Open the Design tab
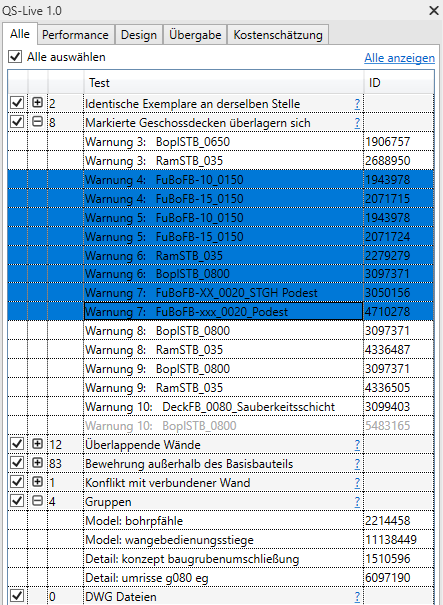 click(139, 35)
